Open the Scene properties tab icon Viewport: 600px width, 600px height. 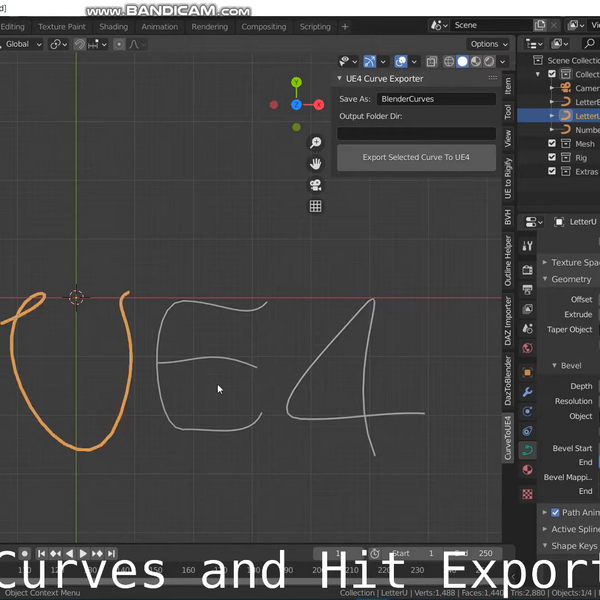[x=527, y=328]
